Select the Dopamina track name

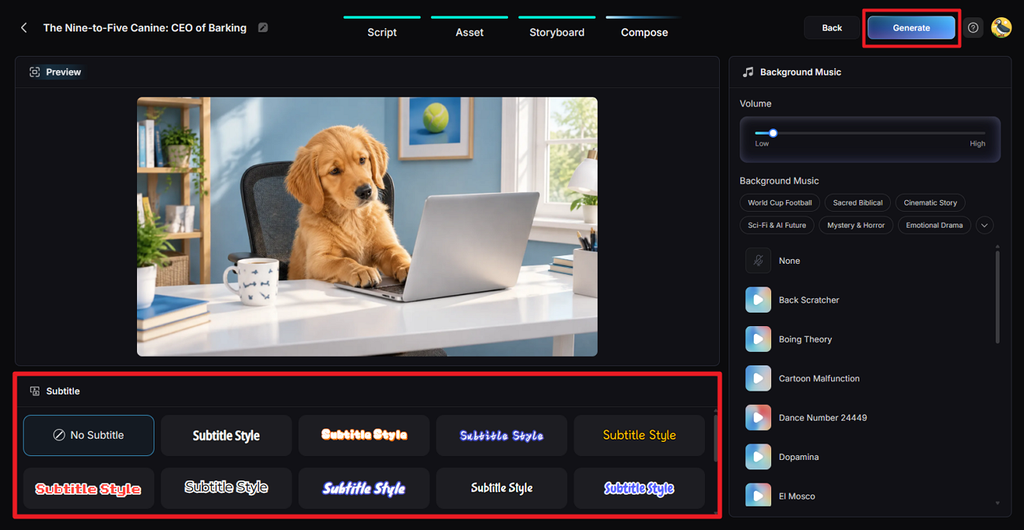[x=799, y=457]
